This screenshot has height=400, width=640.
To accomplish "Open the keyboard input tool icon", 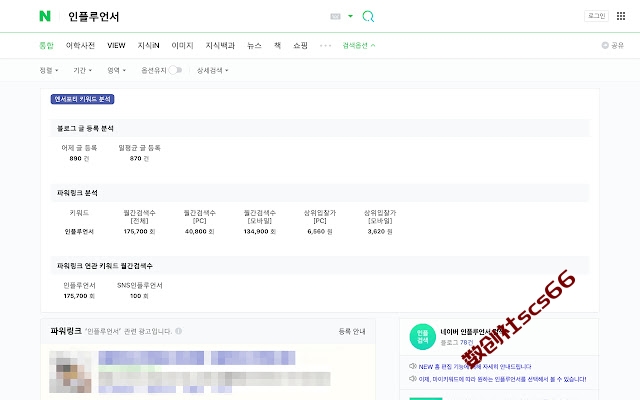I will pos(336,16).
